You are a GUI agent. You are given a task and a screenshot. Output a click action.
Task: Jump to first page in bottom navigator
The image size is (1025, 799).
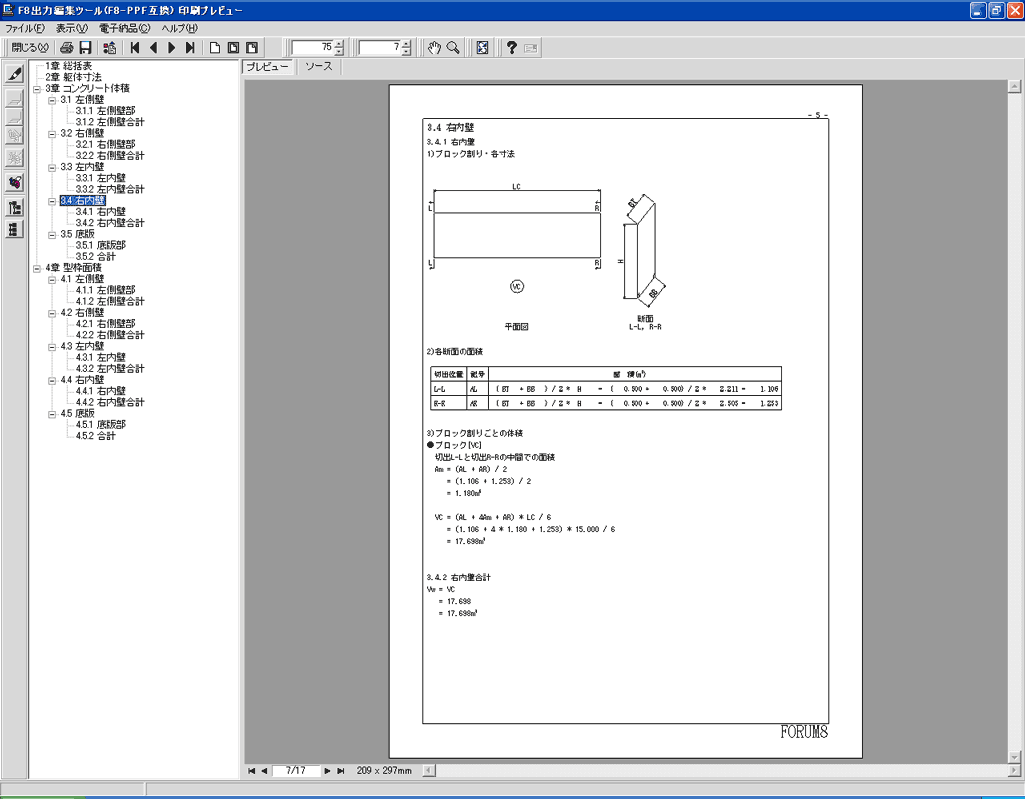(252, 771)
